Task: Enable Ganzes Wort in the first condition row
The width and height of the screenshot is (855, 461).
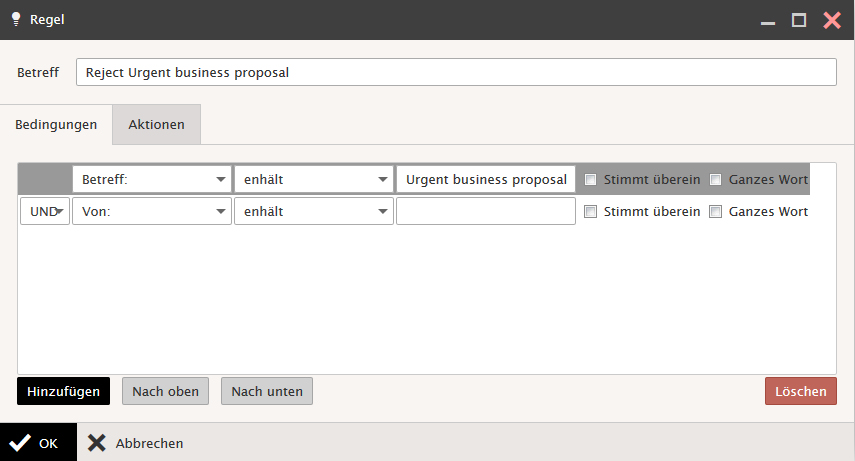Action: pyautogui.click(x=716, y=180)
